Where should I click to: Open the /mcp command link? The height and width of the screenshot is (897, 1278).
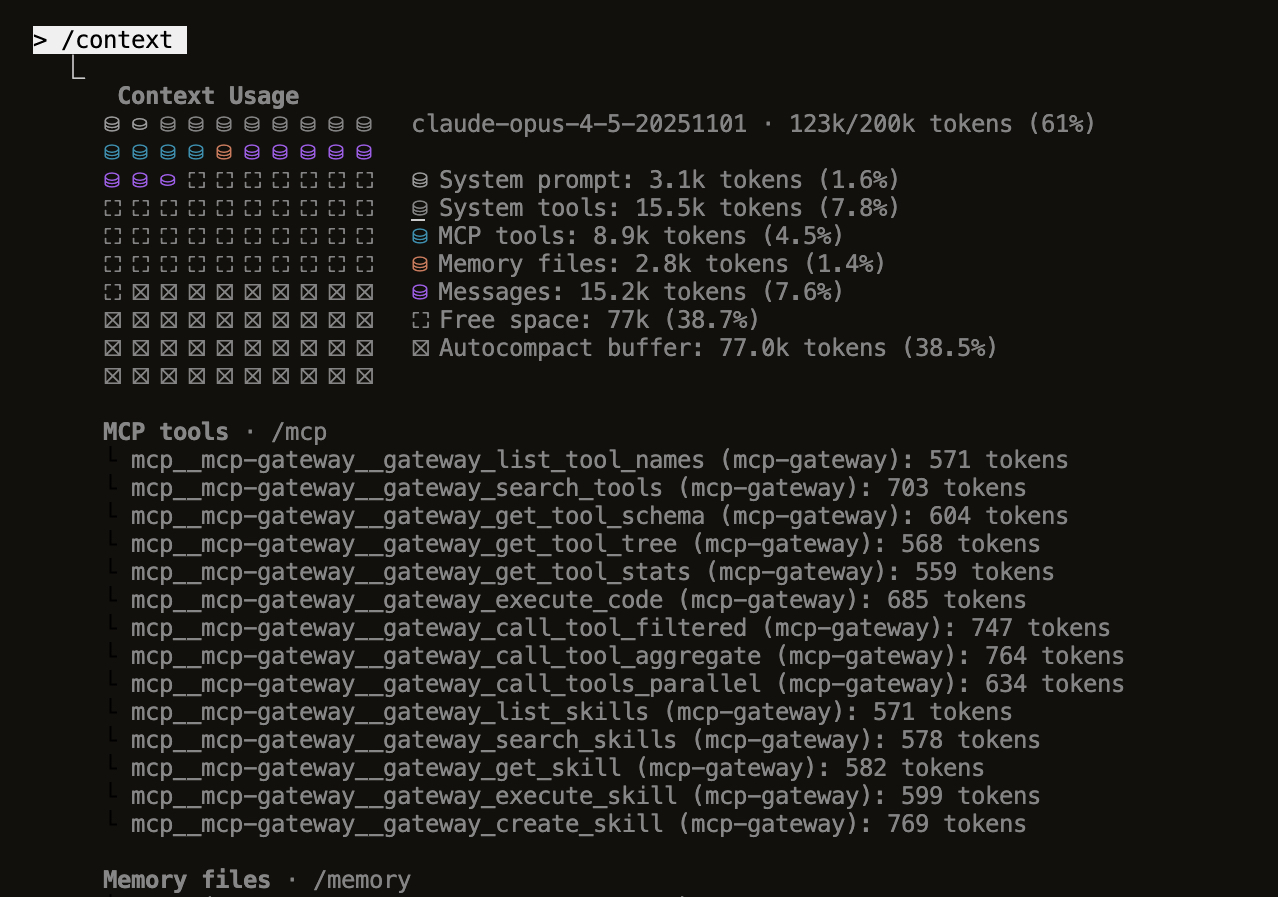299,431
